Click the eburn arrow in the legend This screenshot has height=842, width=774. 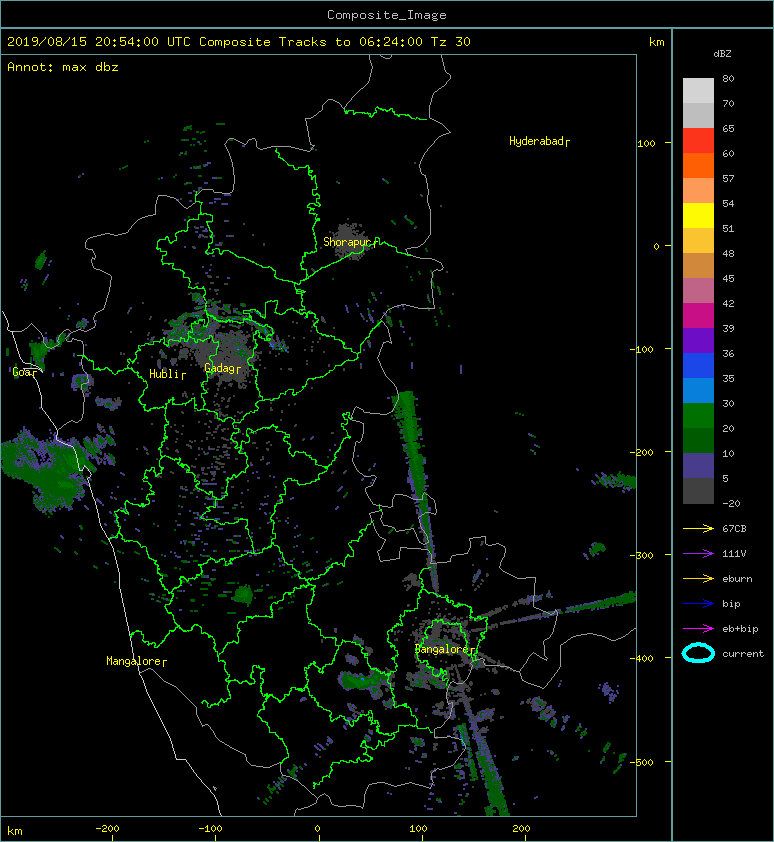click(698, 578)
